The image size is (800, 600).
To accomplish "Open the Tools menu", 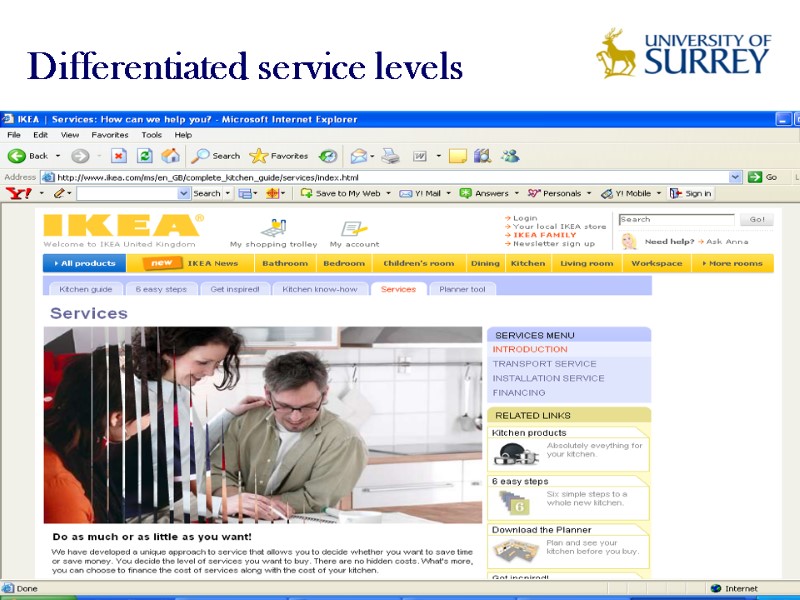I will pyautogui.click(x=152, y=135).
